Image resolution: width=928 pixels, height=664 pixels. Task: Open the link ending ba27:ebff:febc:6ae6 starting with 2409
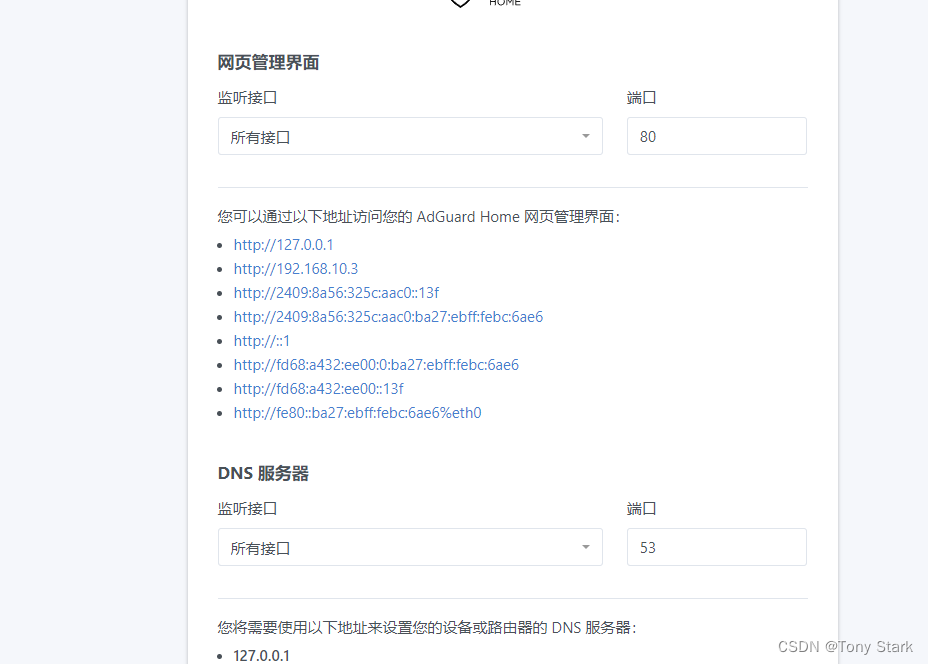[388, 317]
